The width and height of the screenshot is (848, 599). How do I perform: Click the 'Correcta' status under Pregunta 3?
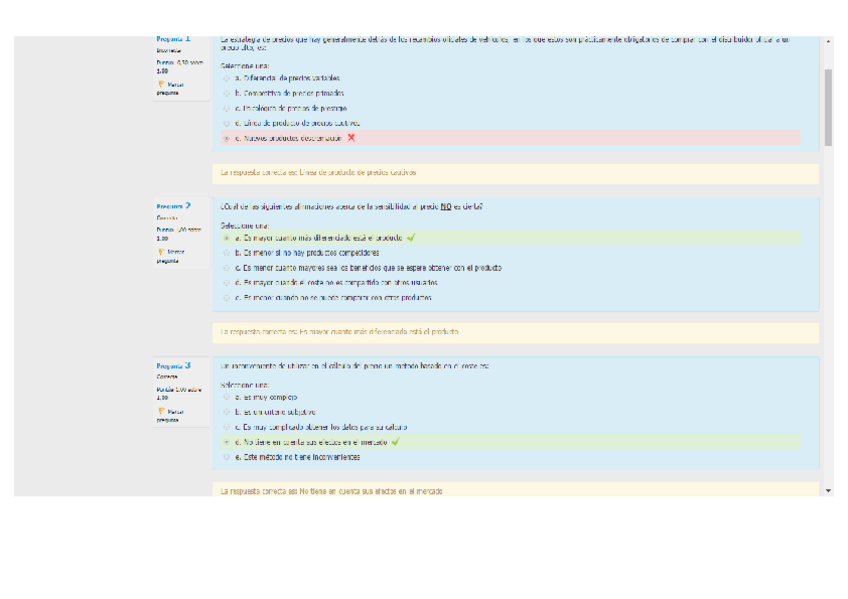click(167, 376)
